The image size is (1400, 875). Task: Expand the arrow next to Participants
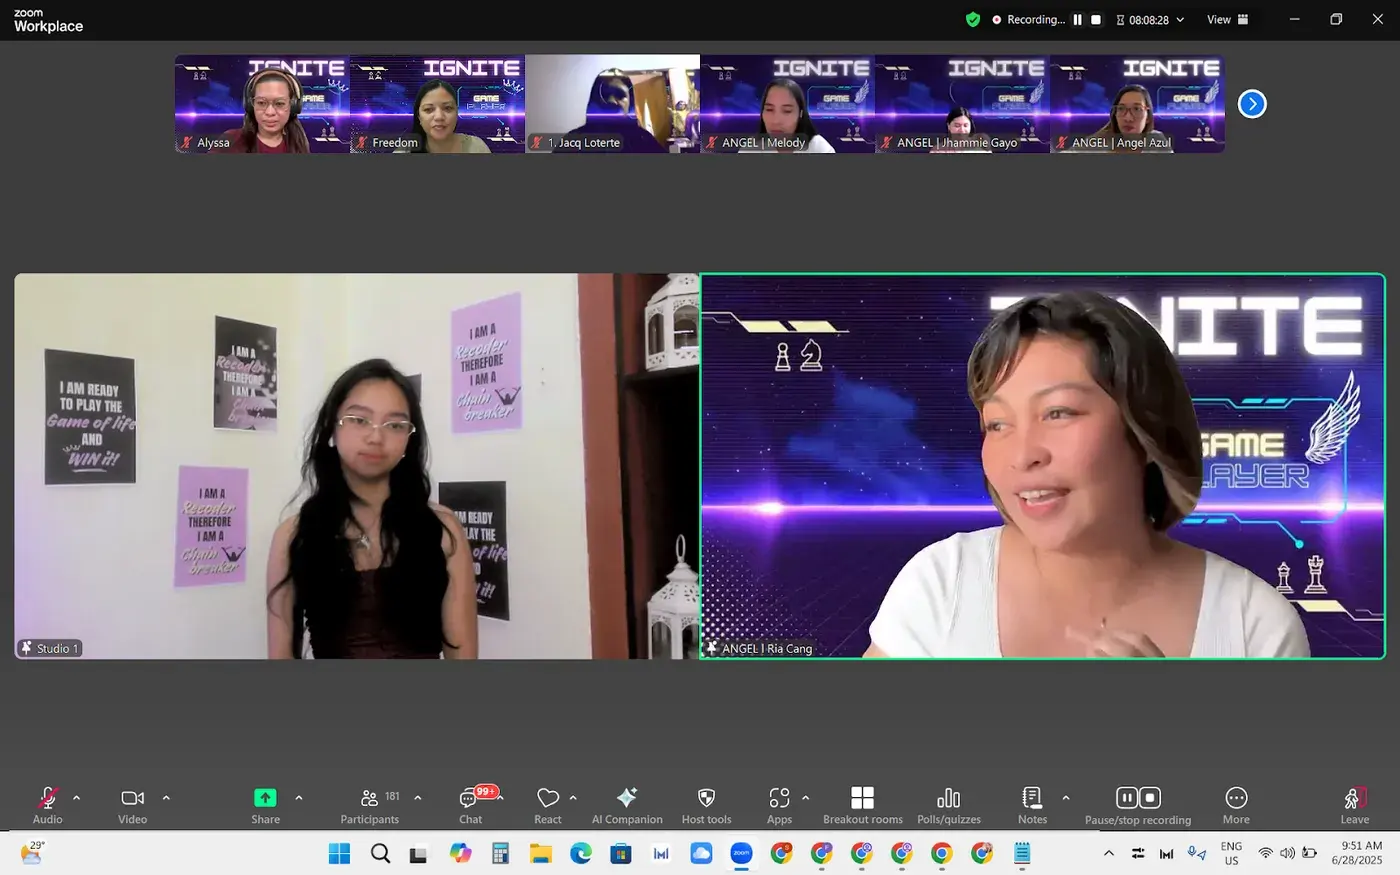[418, 798]
